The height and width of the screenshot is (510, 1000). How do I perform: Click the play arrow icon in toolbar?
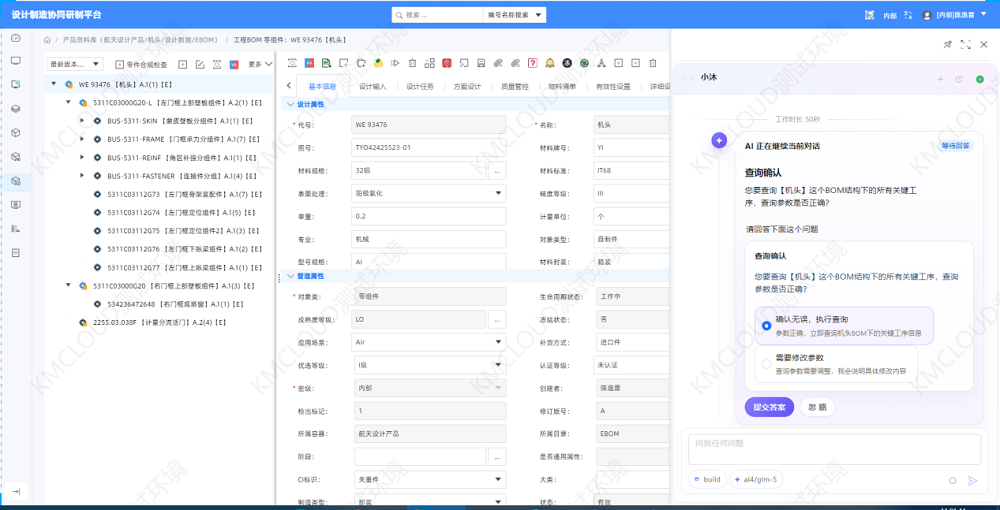tap(395, 63)
